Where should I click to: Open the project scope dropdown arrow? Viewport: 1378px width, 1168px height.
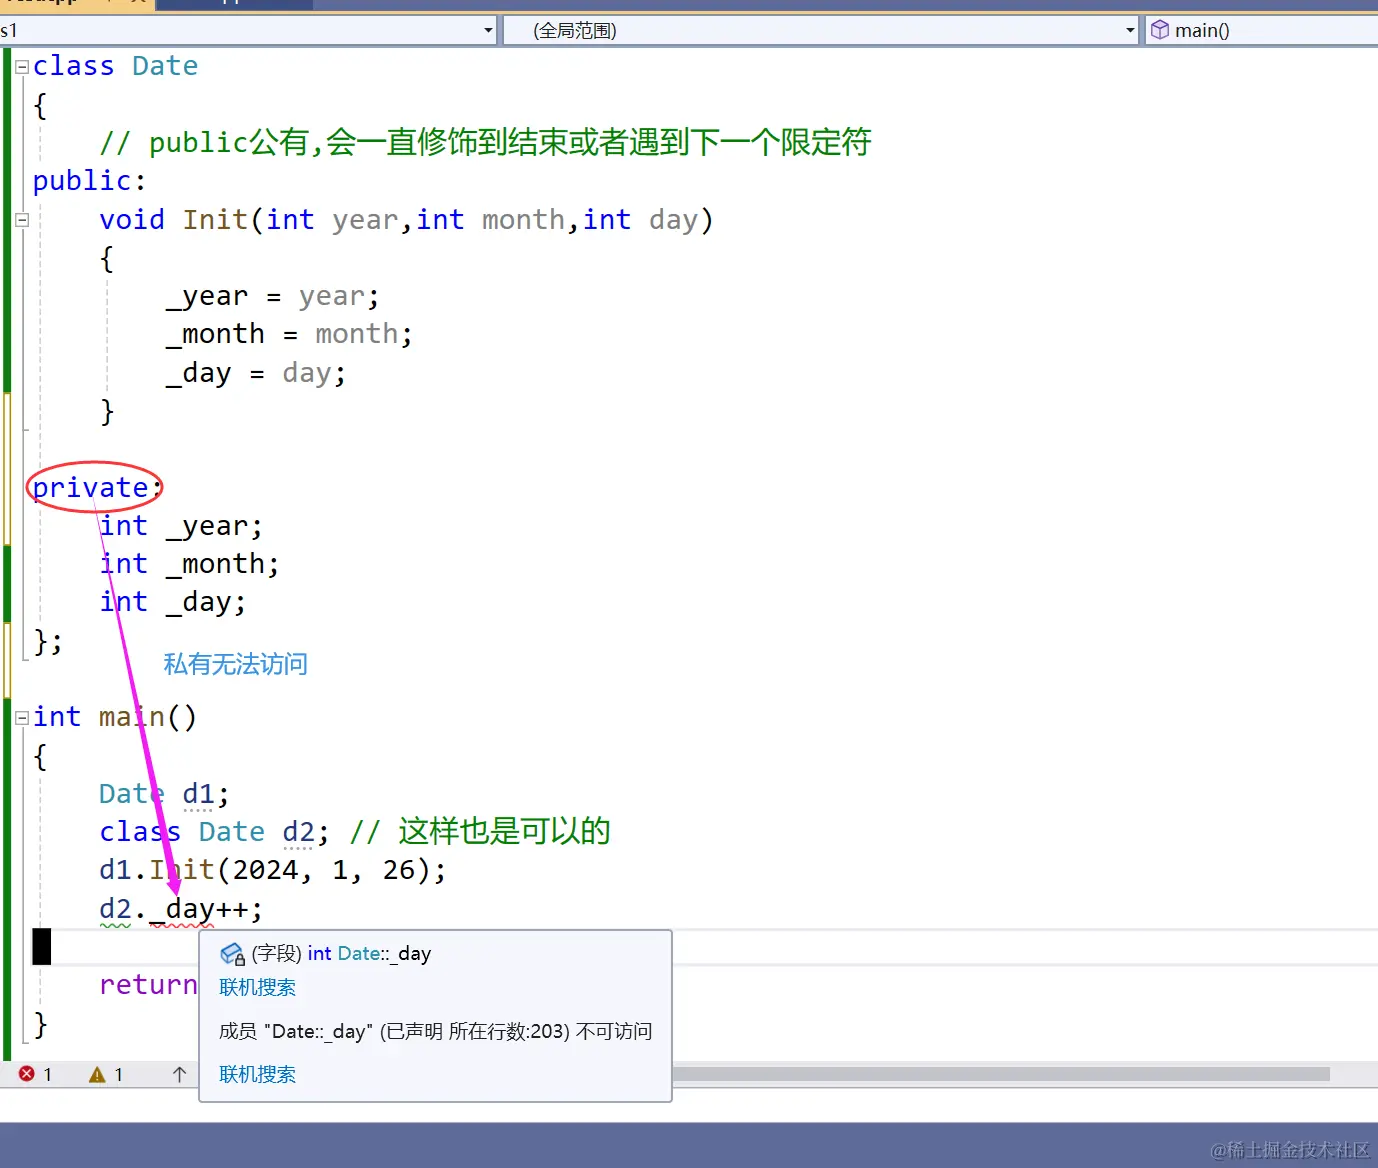click(488, 30)
